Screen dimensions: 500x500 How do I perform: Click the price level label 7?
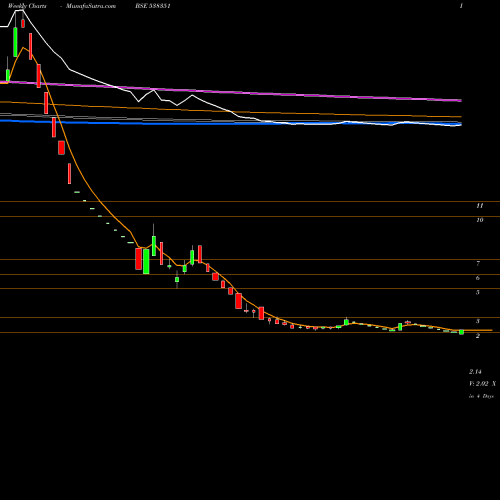pyautogui.click(x=478, y=264)
